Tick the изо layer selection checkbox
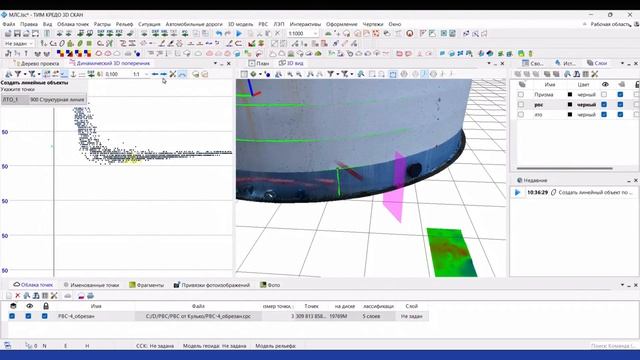The image size is (640, 360). (520, 115)
